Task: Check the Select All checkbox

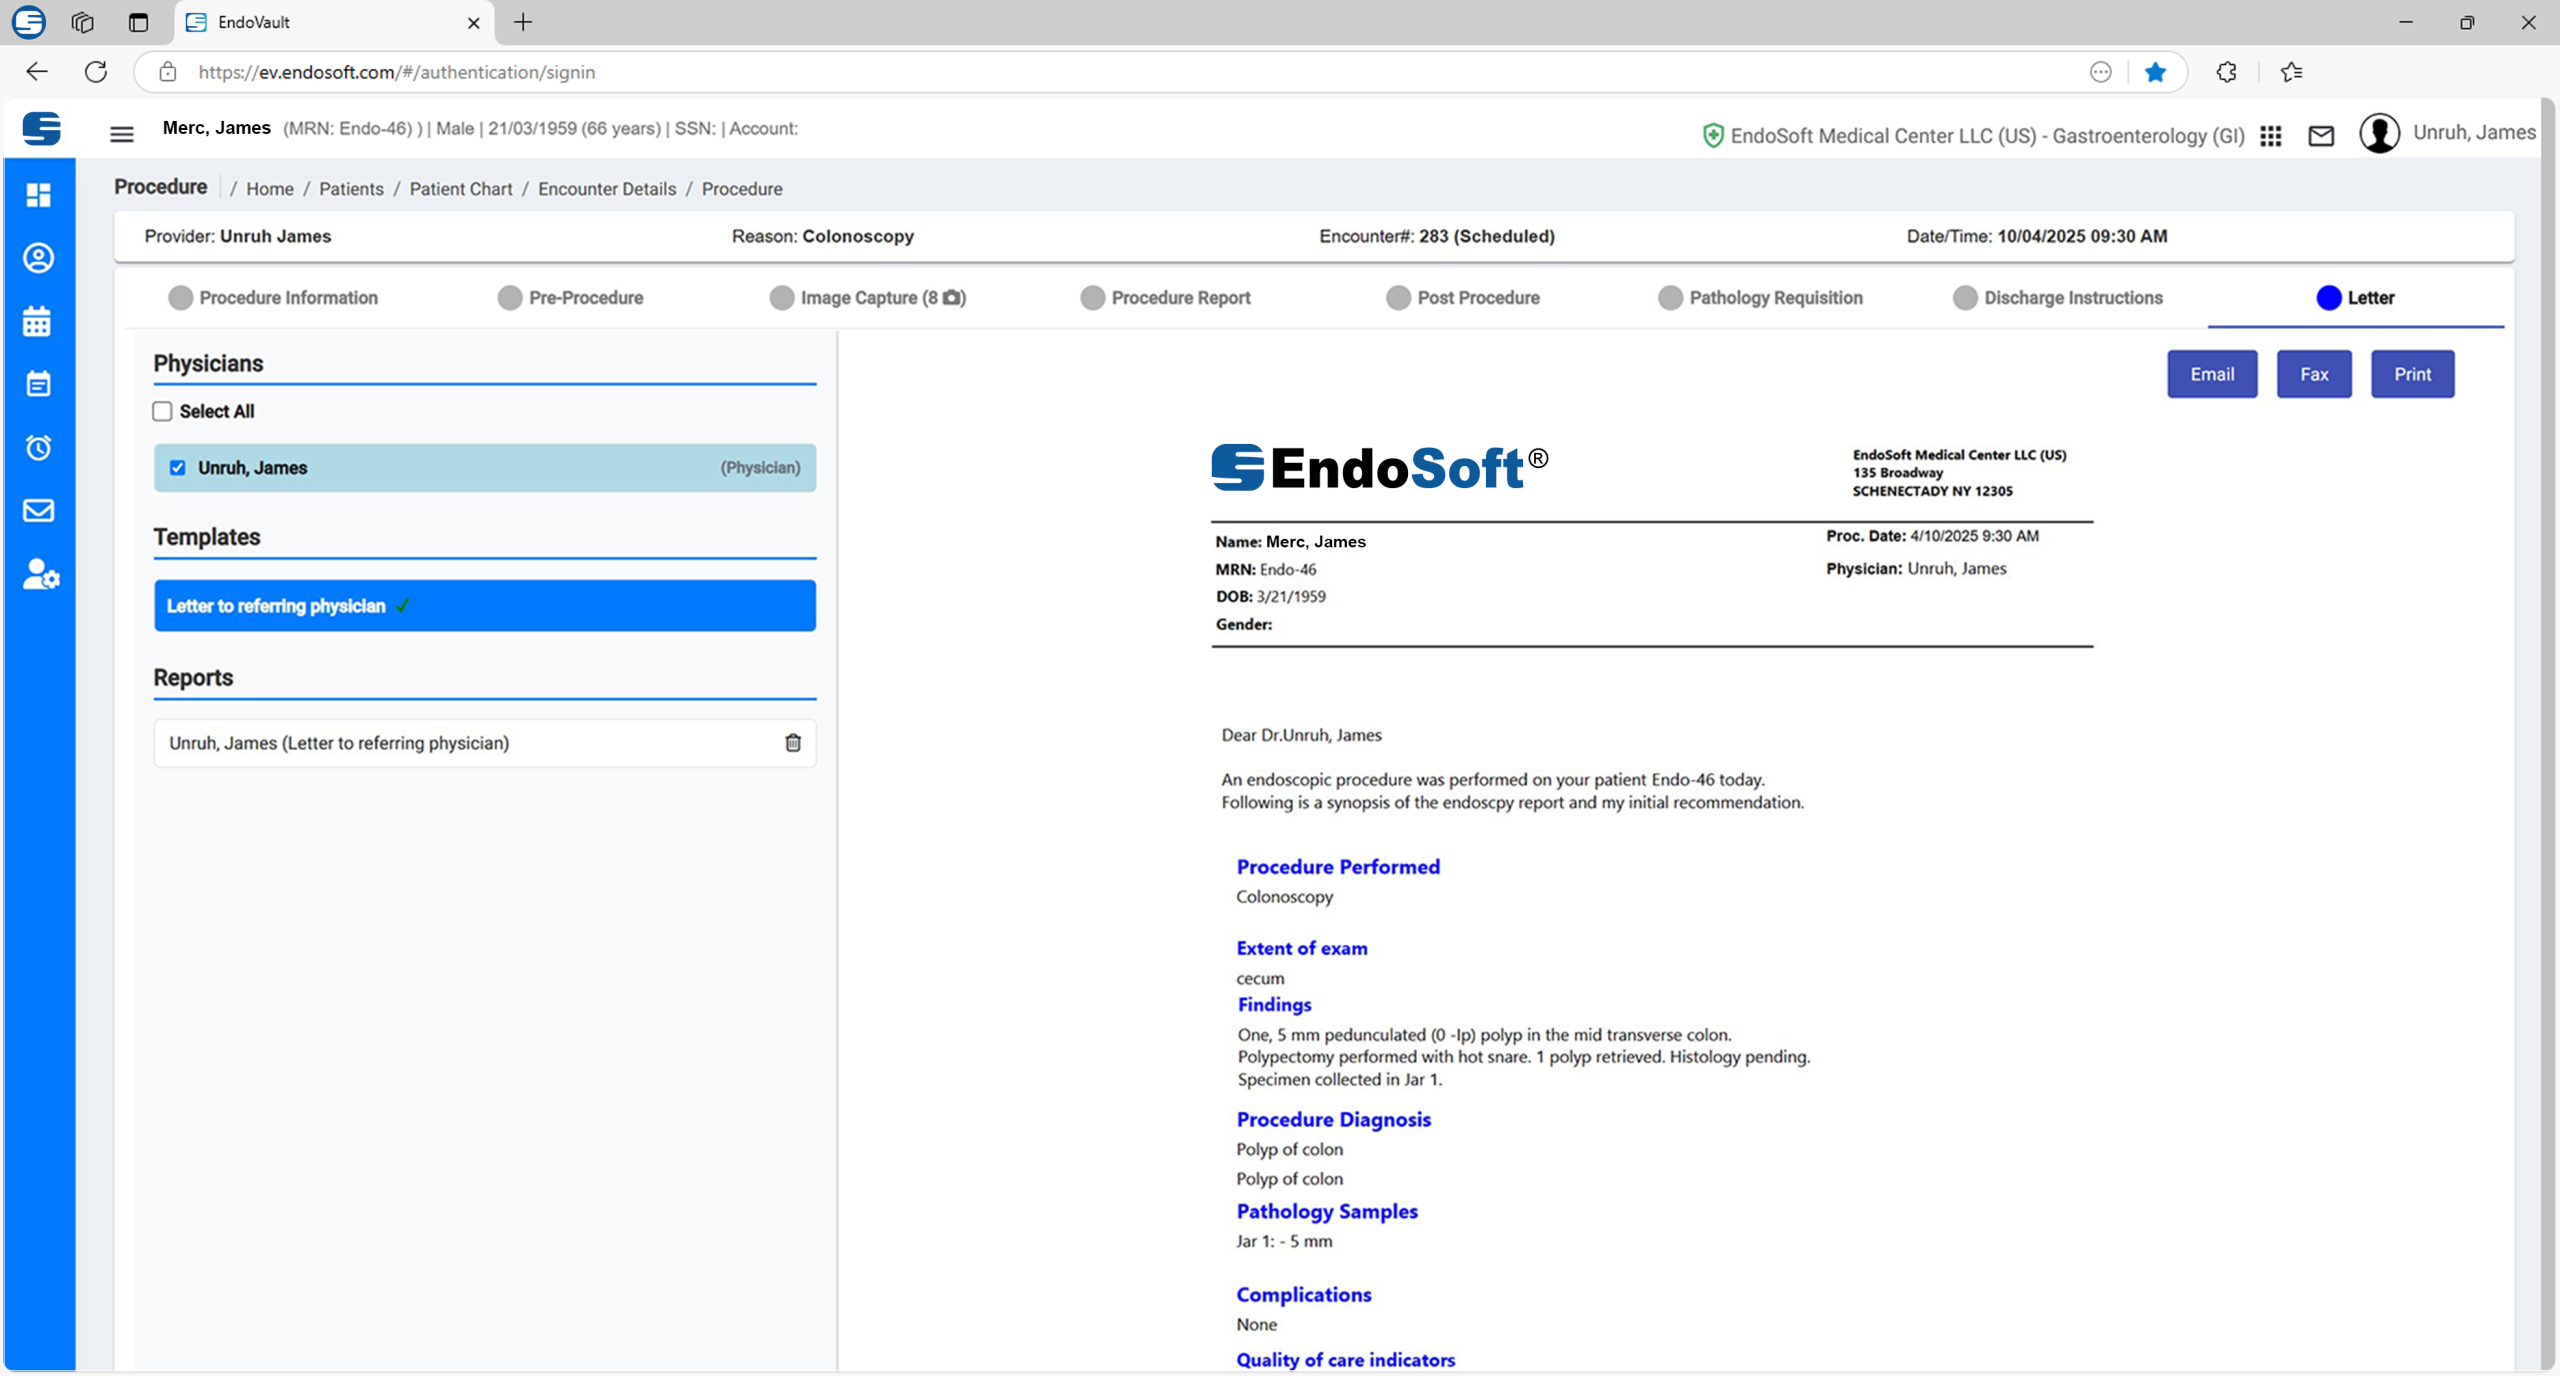Action: tap(163, 411)
